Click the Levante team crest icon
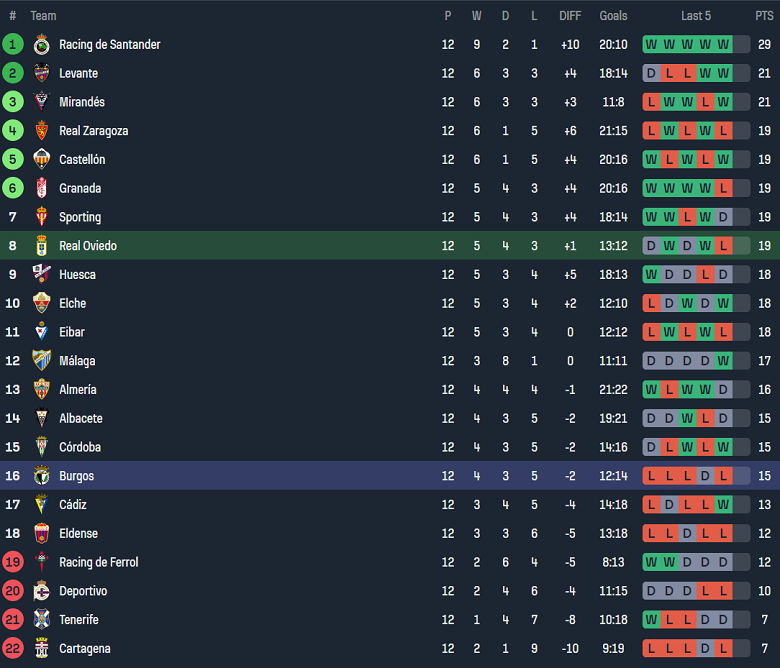 (42, 73)
